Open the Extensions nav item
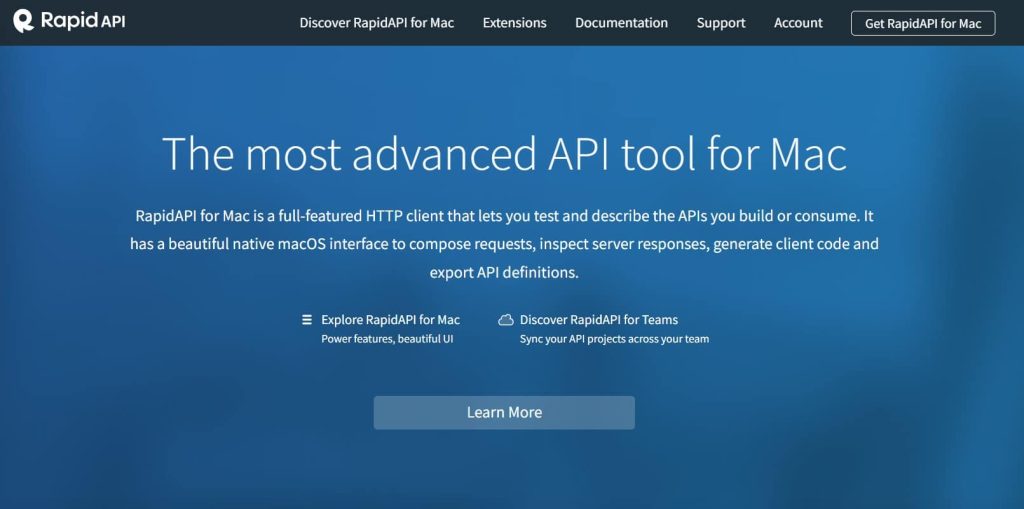The height and width of the screenshot is (509, 1024). 515,23
